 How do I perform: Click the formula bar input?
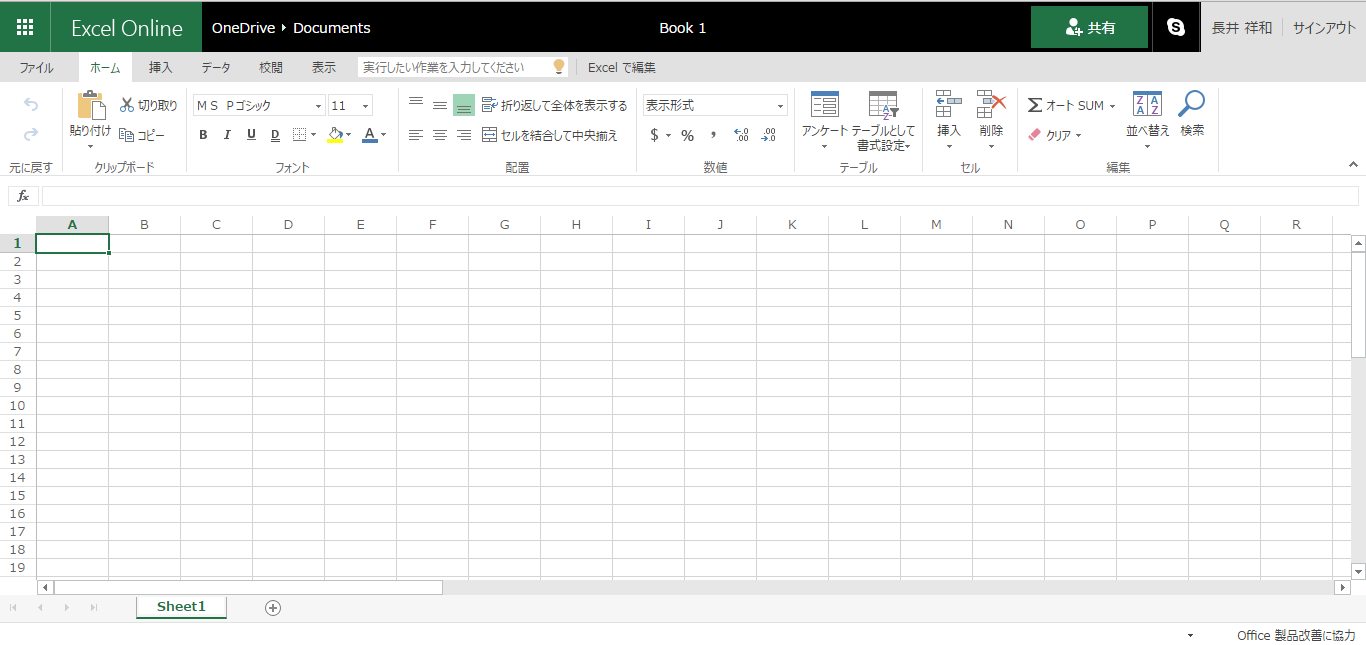(x=700, y=196)
